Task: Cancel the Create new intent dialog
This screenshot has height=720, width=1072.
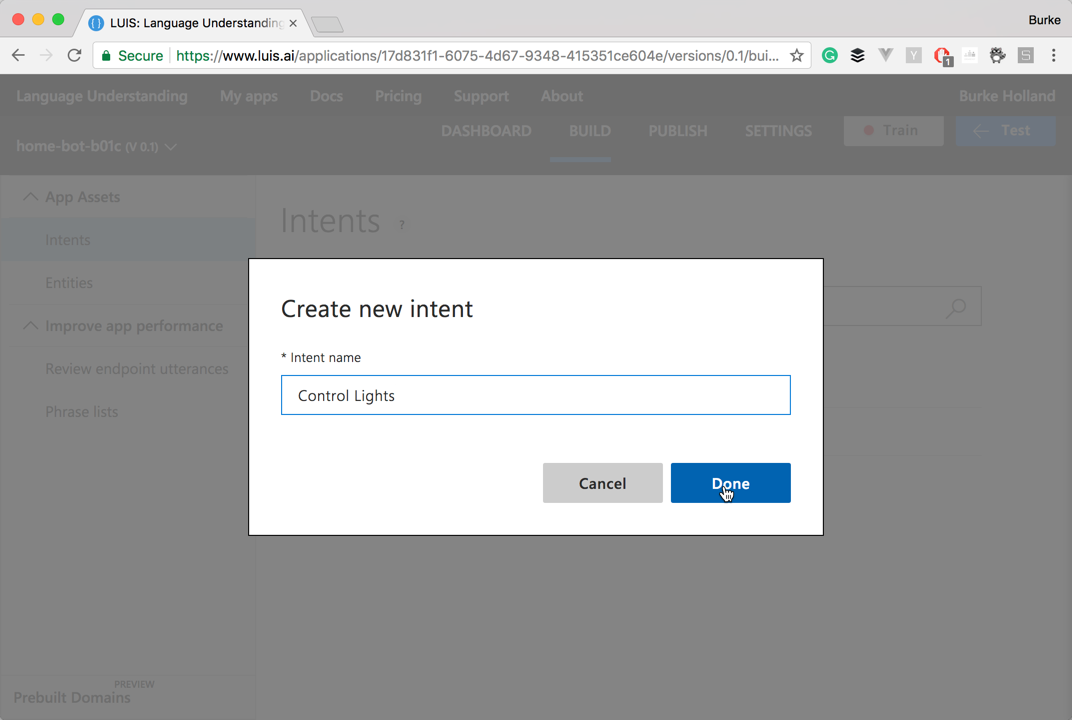Action: tap(602, 483)
